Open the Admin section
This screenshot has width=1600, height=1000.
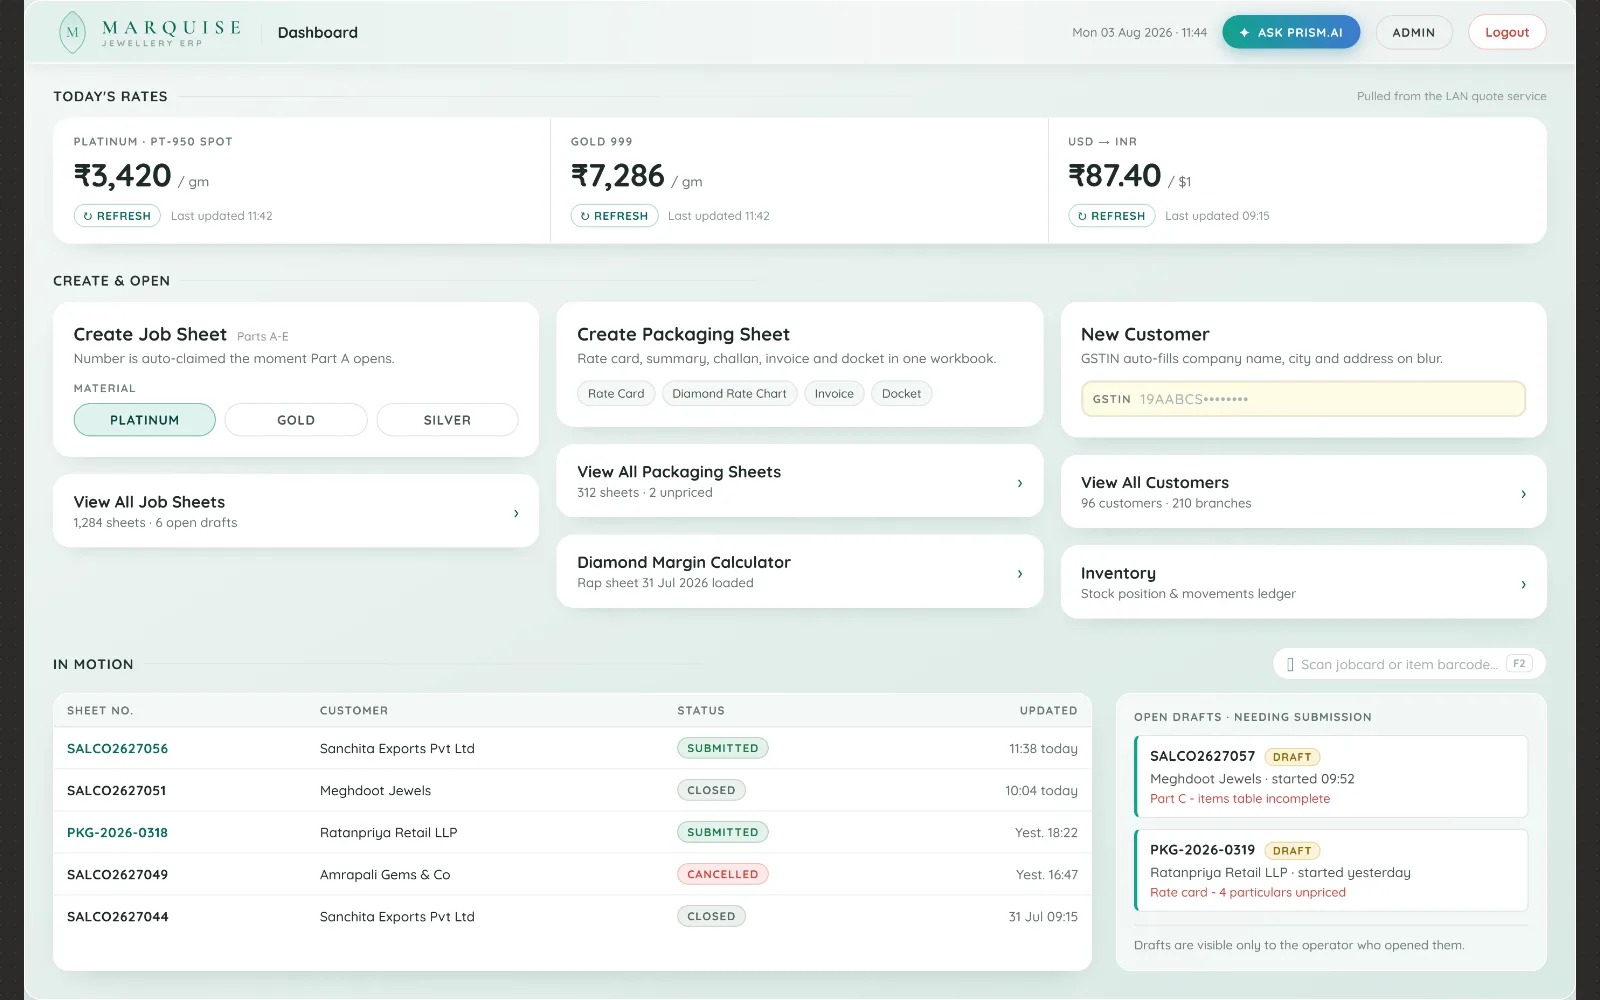coord(1414,32)
